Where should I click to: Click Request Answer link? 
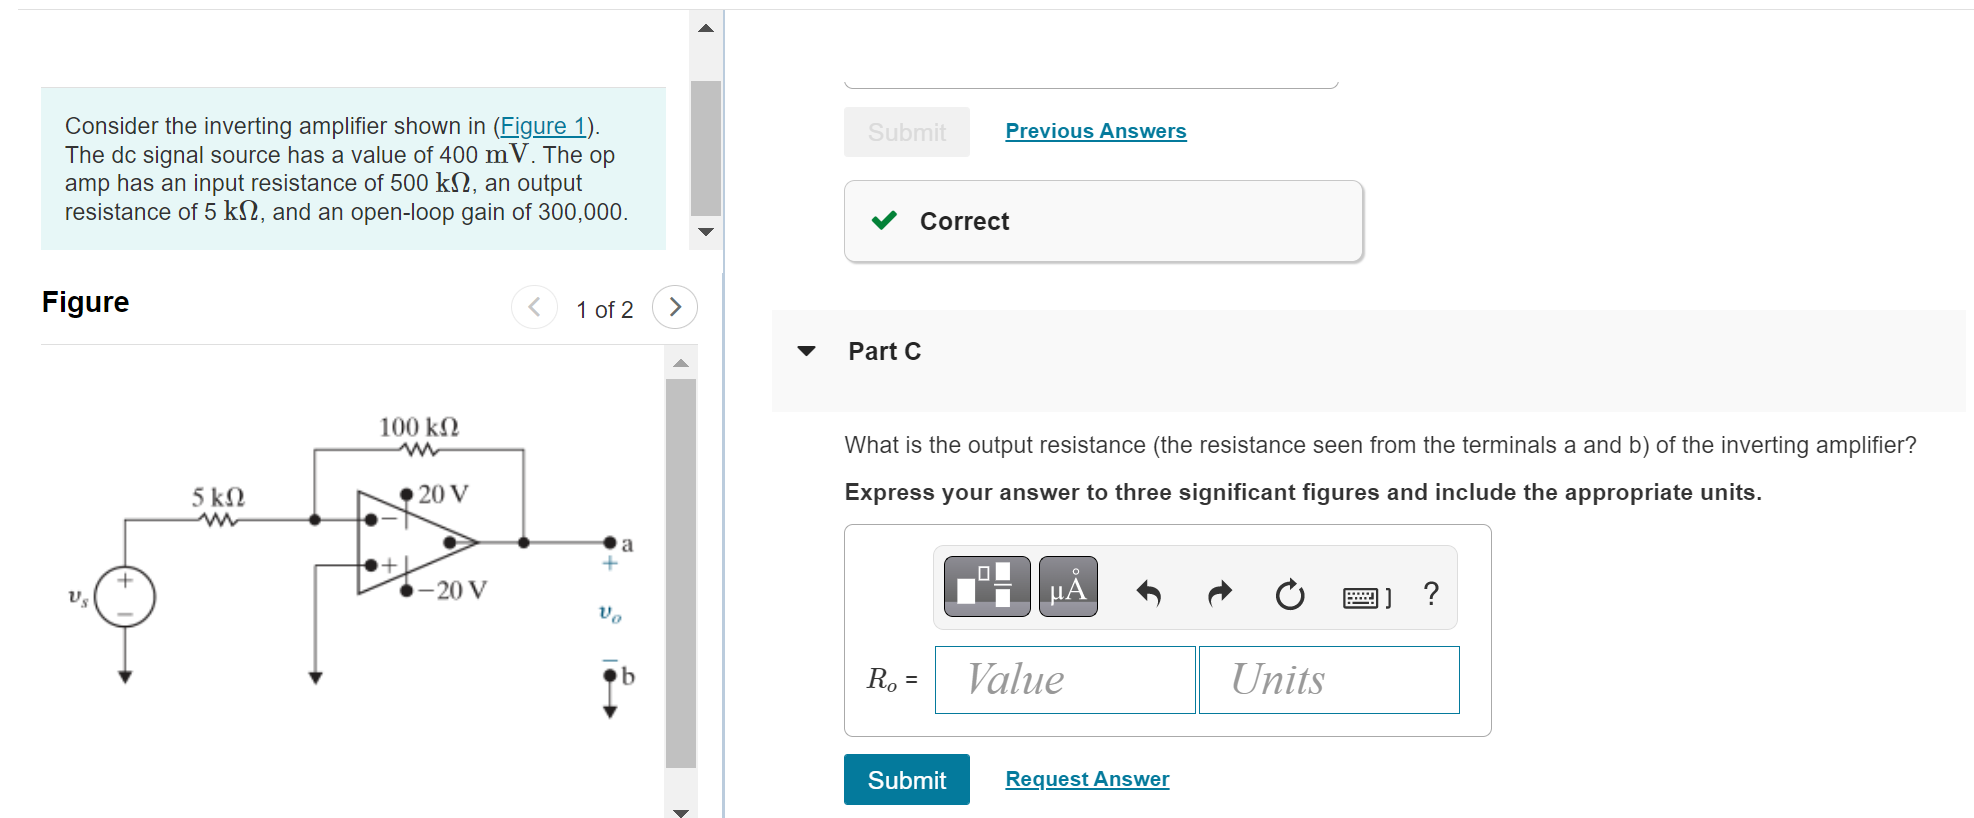1087,779
